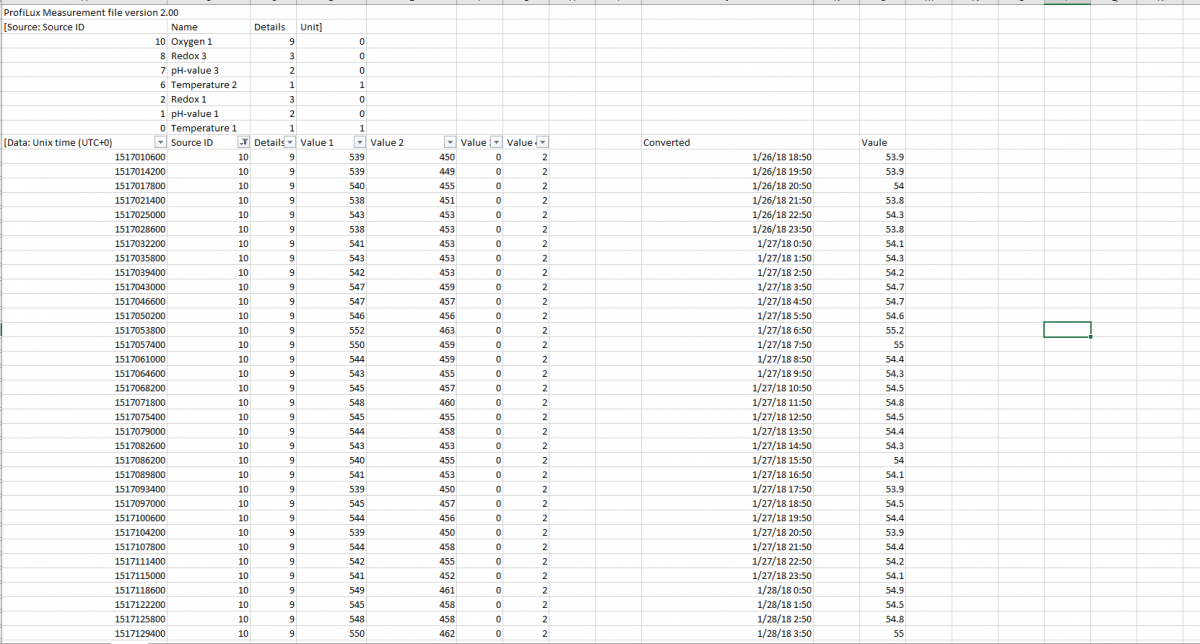Select the converted date 1/27/18 0:50
This screenshot has height=644, width=1200.
(x=727, y=244)
